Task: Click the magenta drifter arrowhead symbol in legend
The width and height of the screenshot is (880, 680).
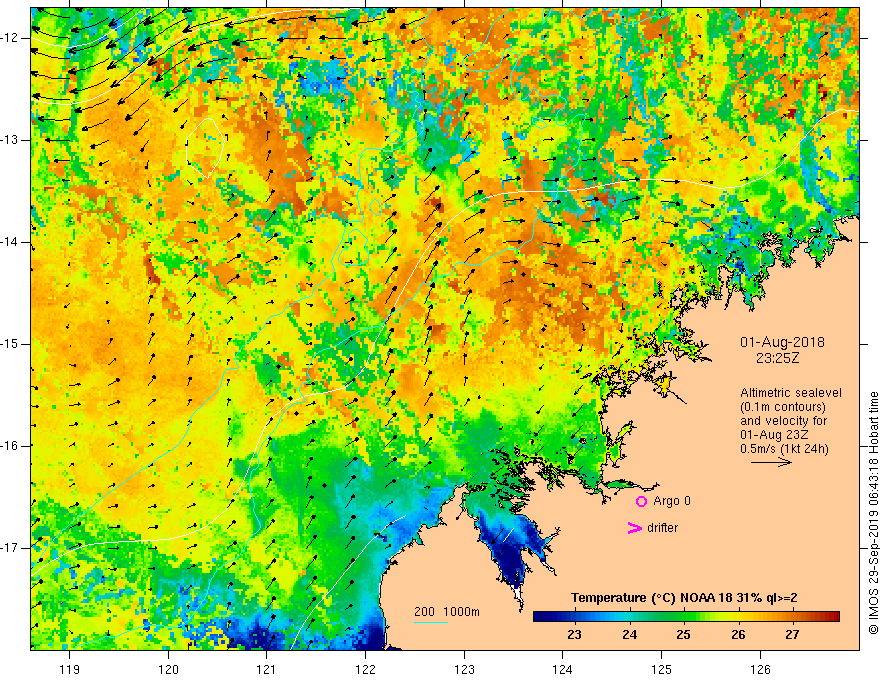Action: click(x=635, y=528)
